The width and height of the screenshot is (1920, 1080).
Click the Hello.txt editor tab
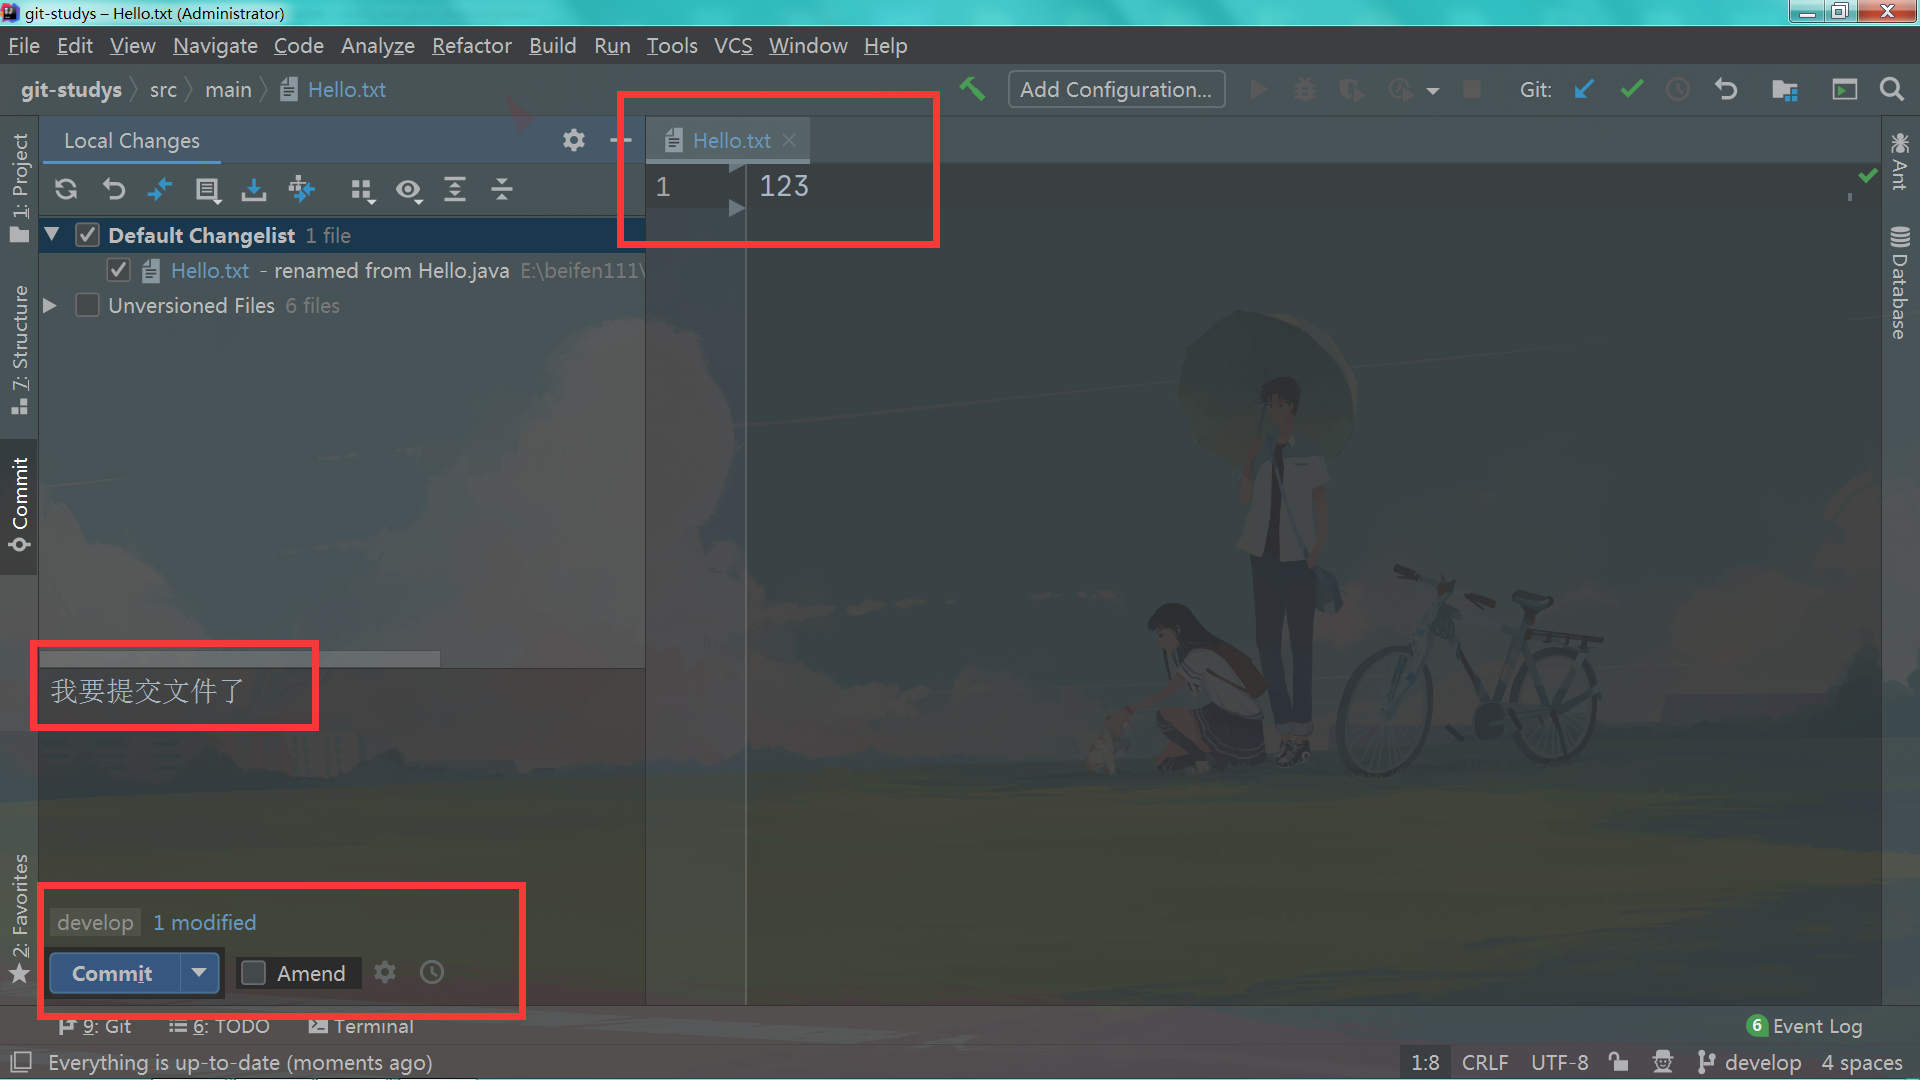coord(731,140)
